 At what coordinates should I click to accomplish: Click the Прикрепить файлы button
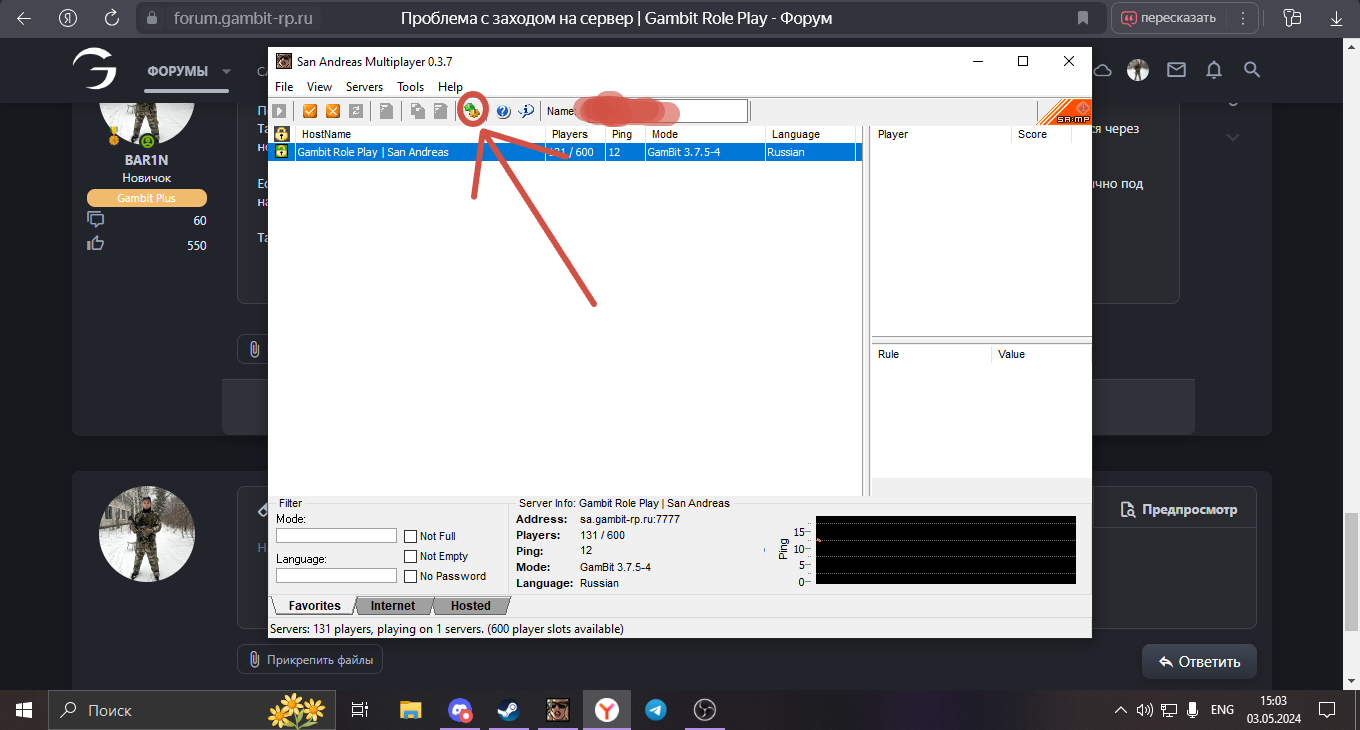(x=310, y=660)
